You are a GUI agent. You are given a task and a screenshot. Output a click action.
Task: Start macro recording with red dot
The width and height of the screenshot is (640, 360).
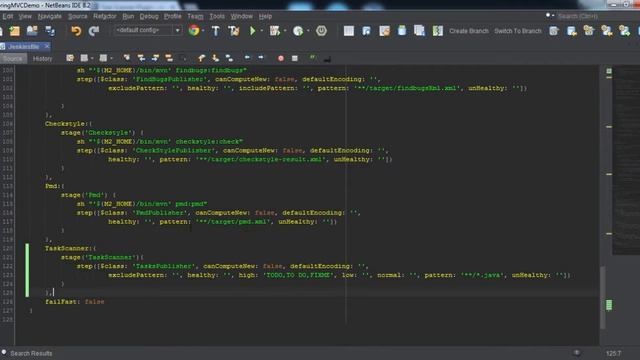[281, 58]
